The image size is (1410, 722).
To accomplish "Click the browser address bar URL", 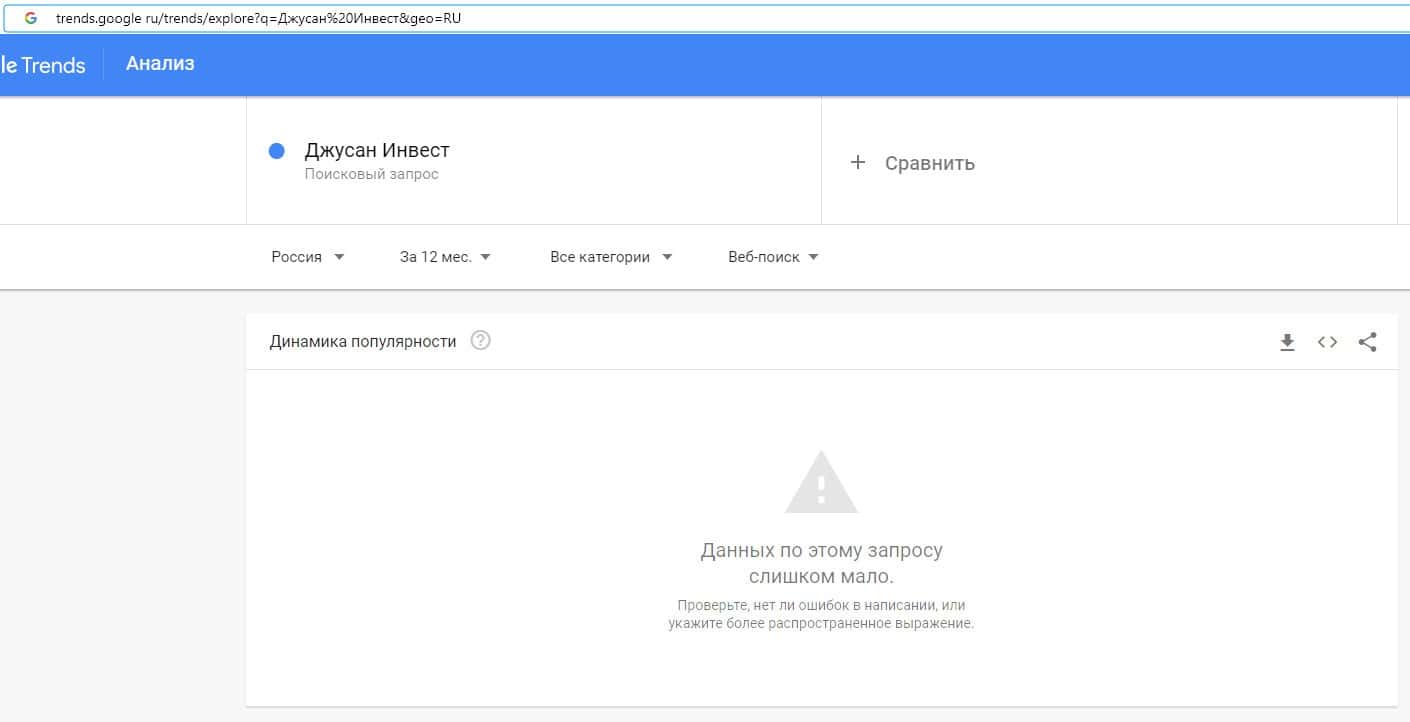I will (x=258, y=18).
